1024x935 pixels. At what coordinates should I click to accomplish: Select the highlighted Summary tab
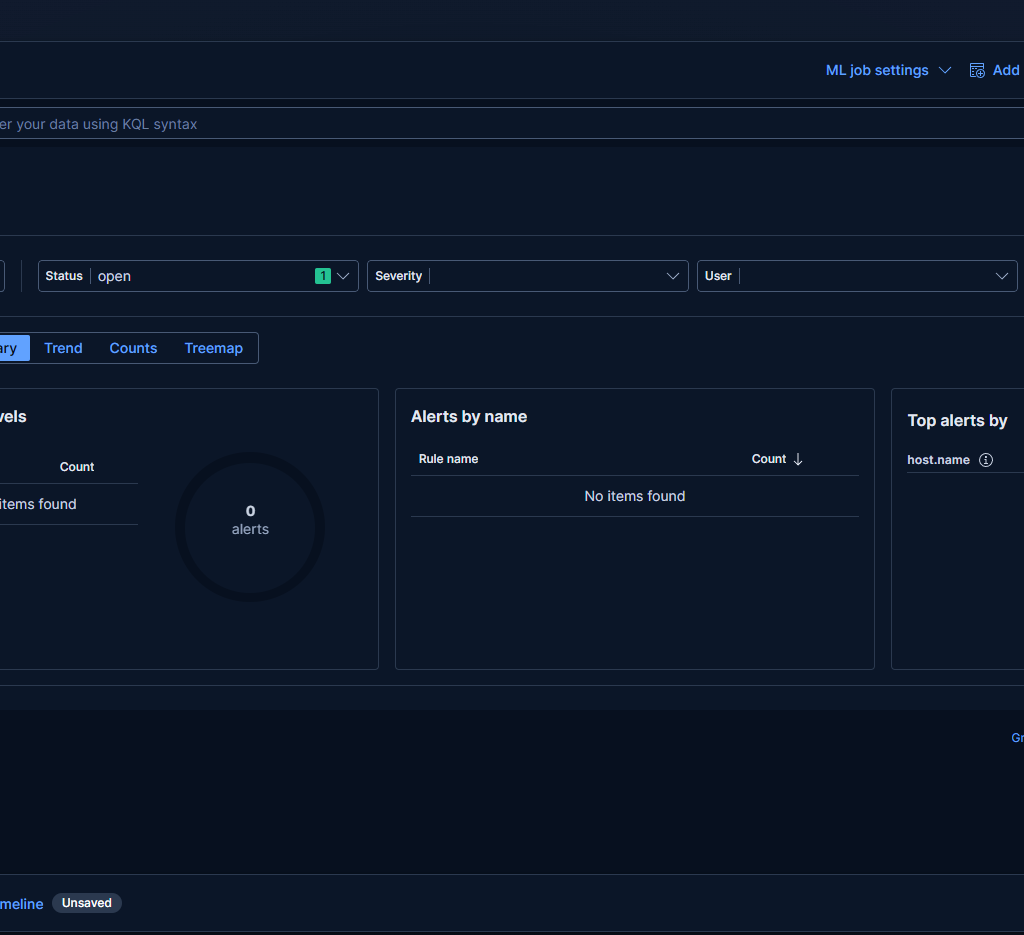14,348
